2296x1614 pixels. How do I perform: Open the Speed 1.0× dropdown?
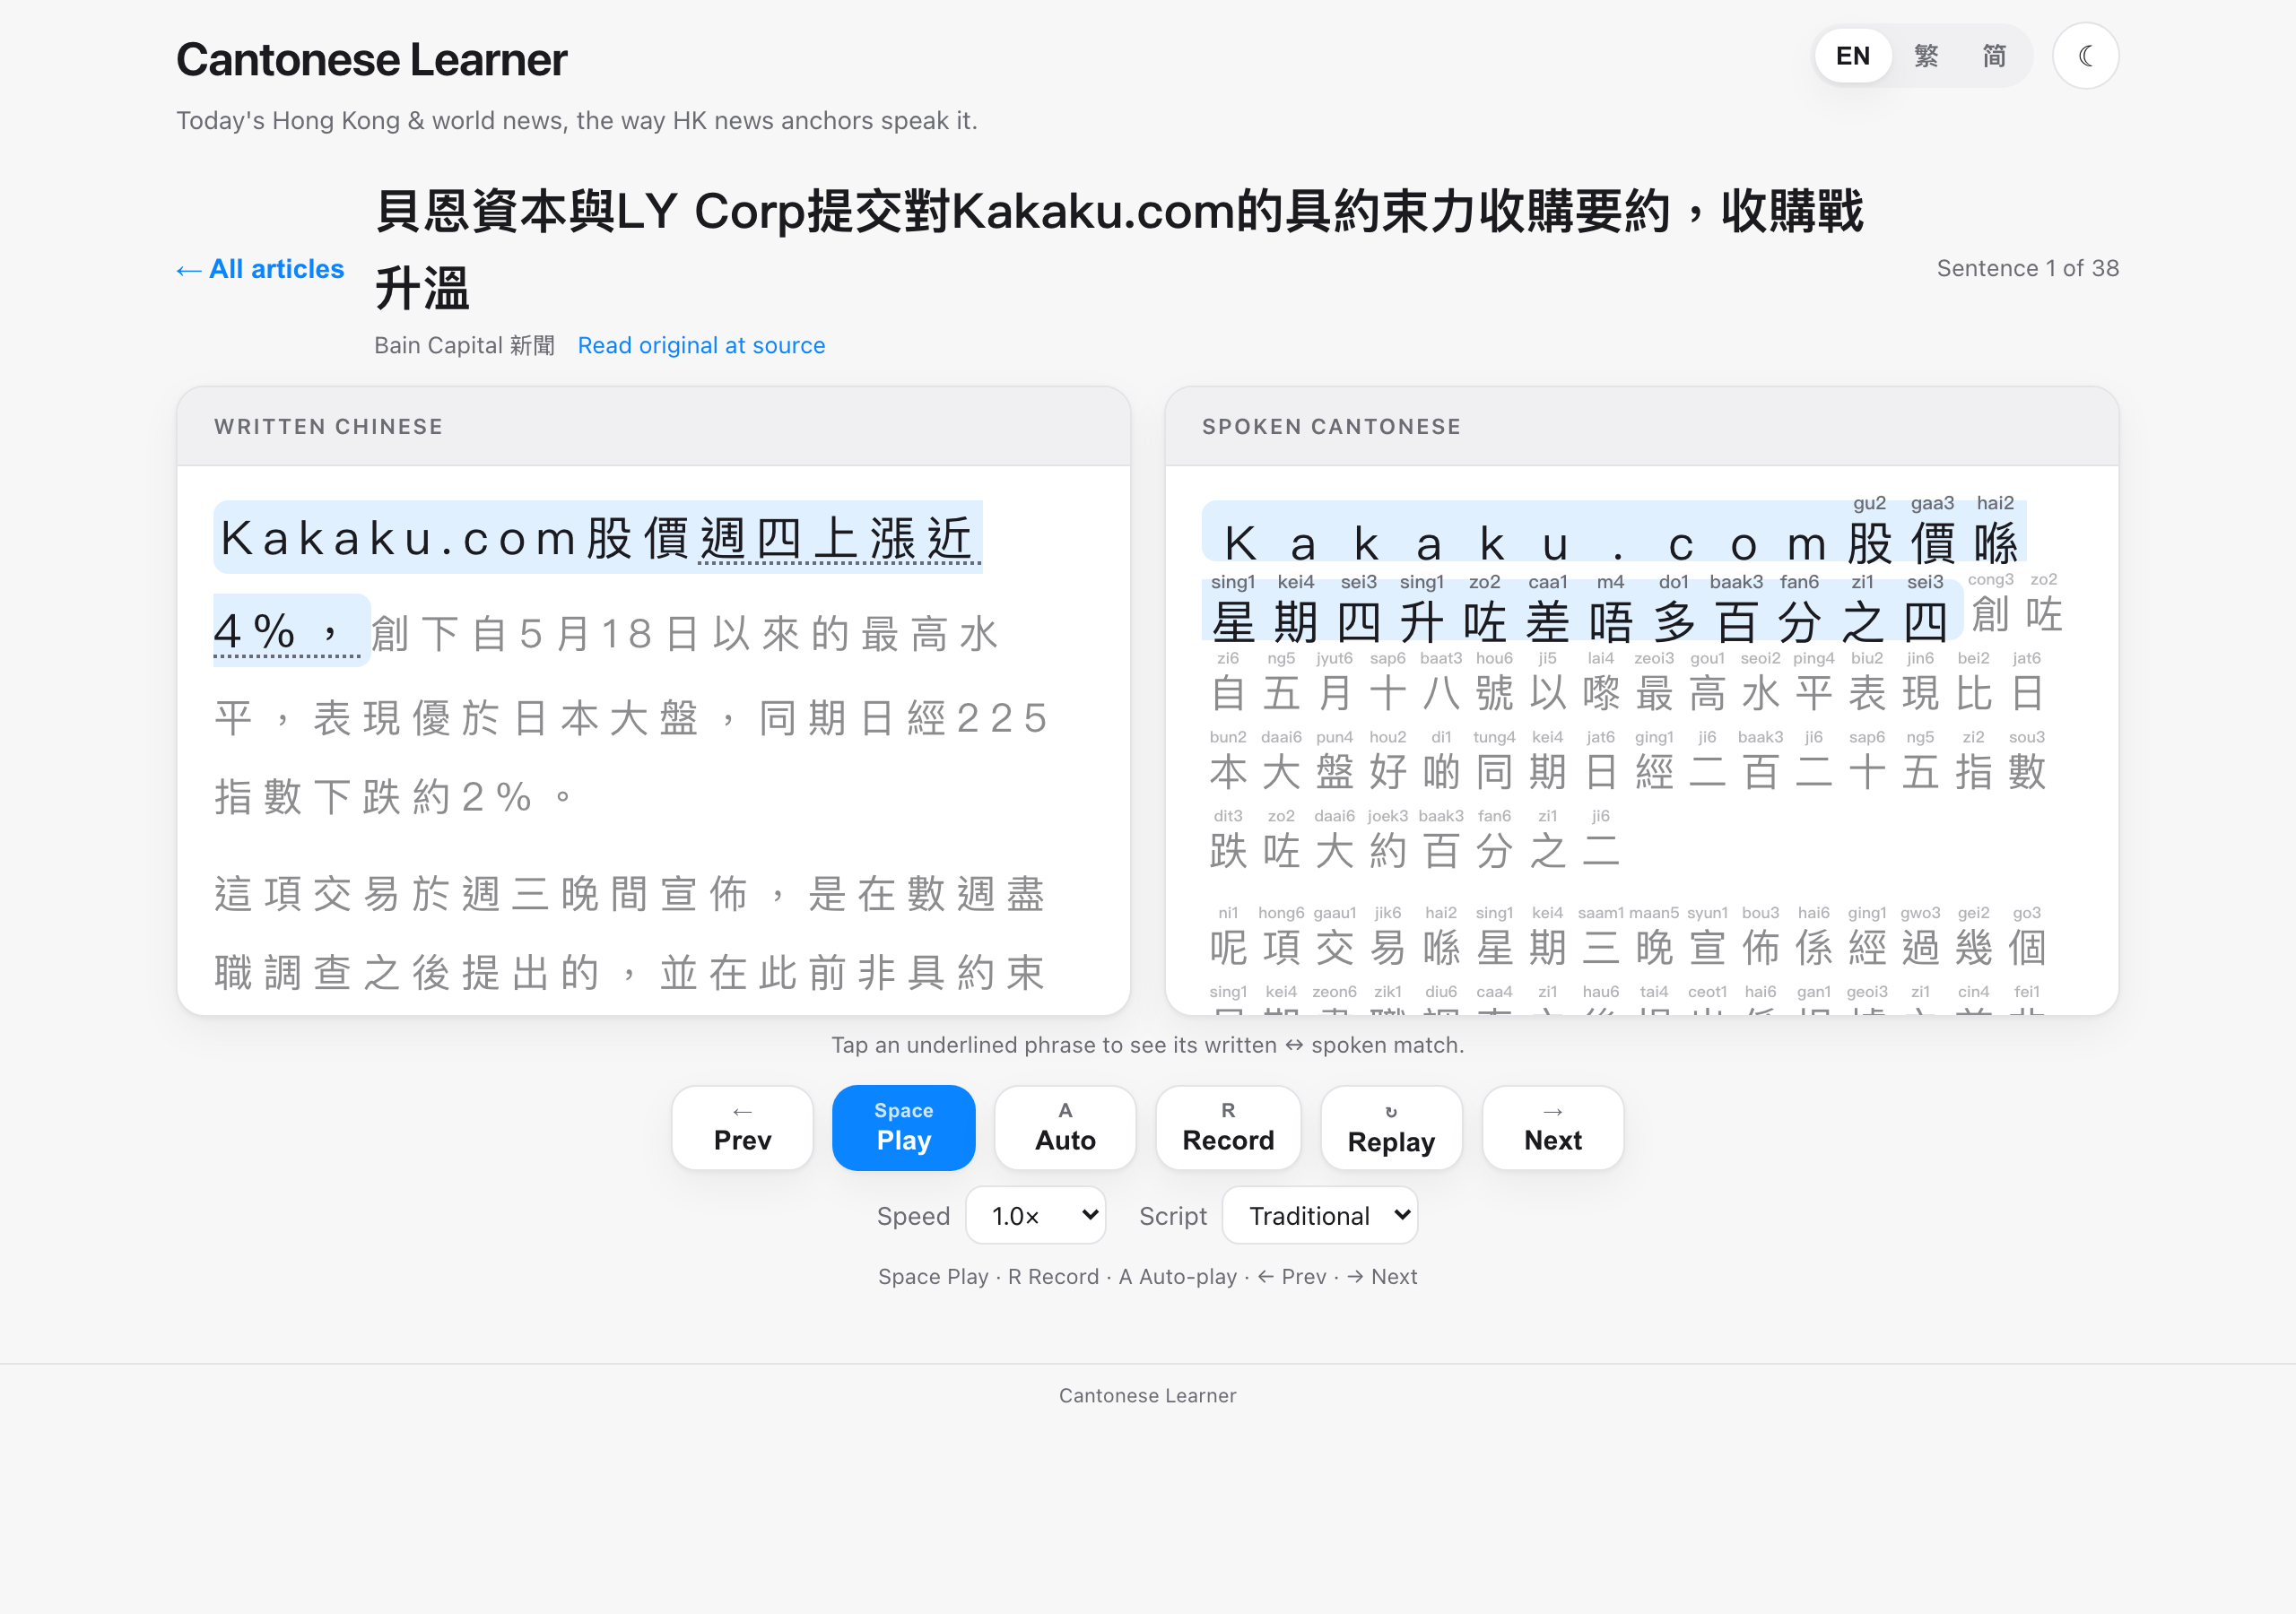(x=1035, y=1216)
